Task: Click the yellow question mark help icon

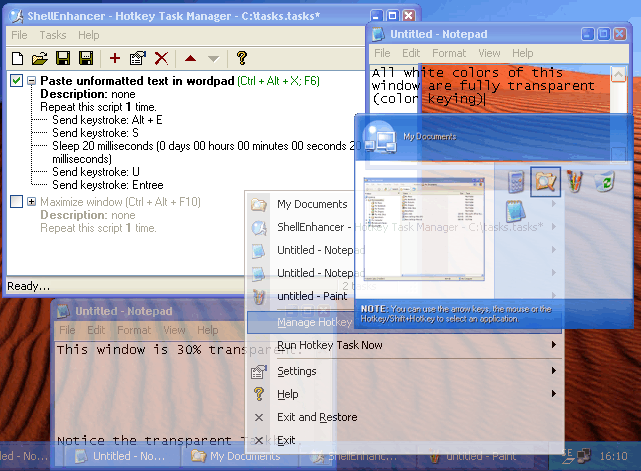Action: coord(242,58)
